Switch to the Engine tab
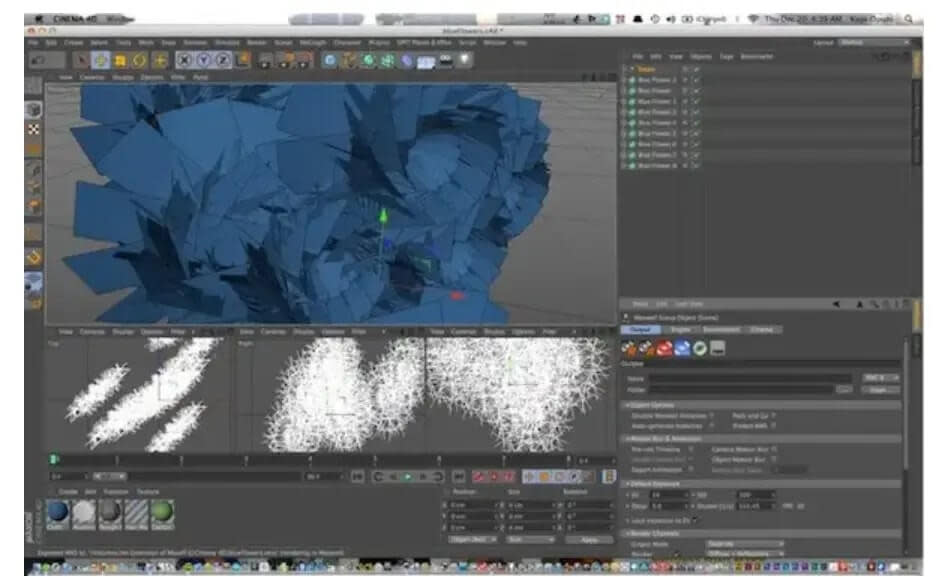The width and height of the screenshot is (936, 577). click(x=680, y=329)
